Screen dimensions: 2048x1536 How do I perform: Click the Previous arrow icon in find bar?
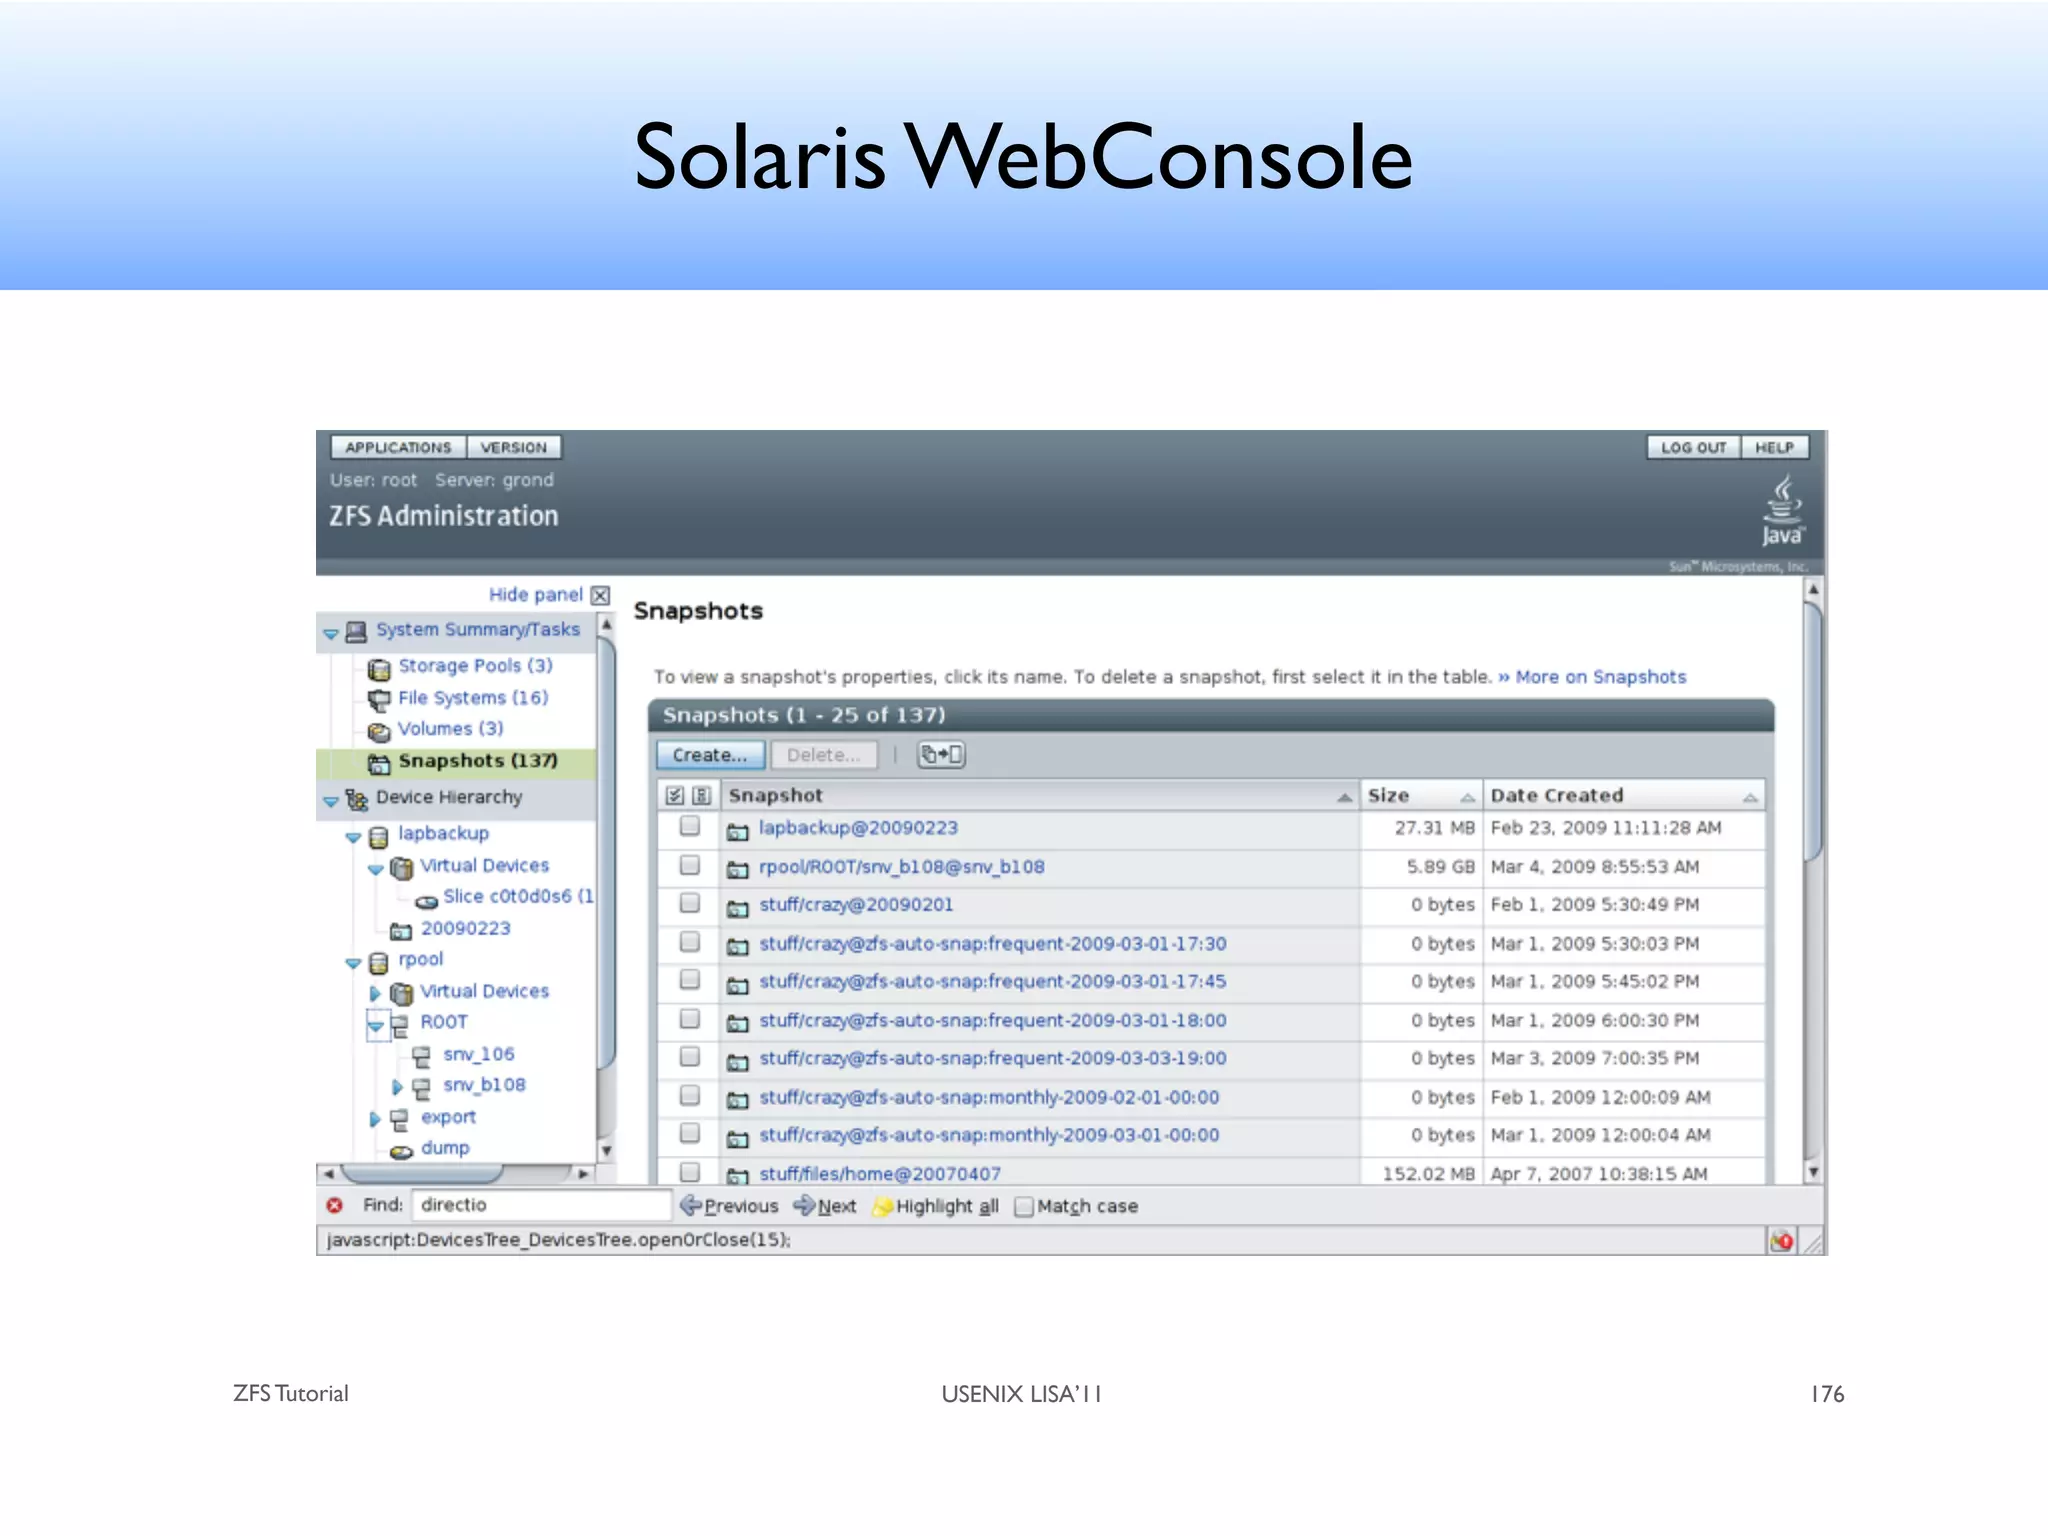[690, 1205]
